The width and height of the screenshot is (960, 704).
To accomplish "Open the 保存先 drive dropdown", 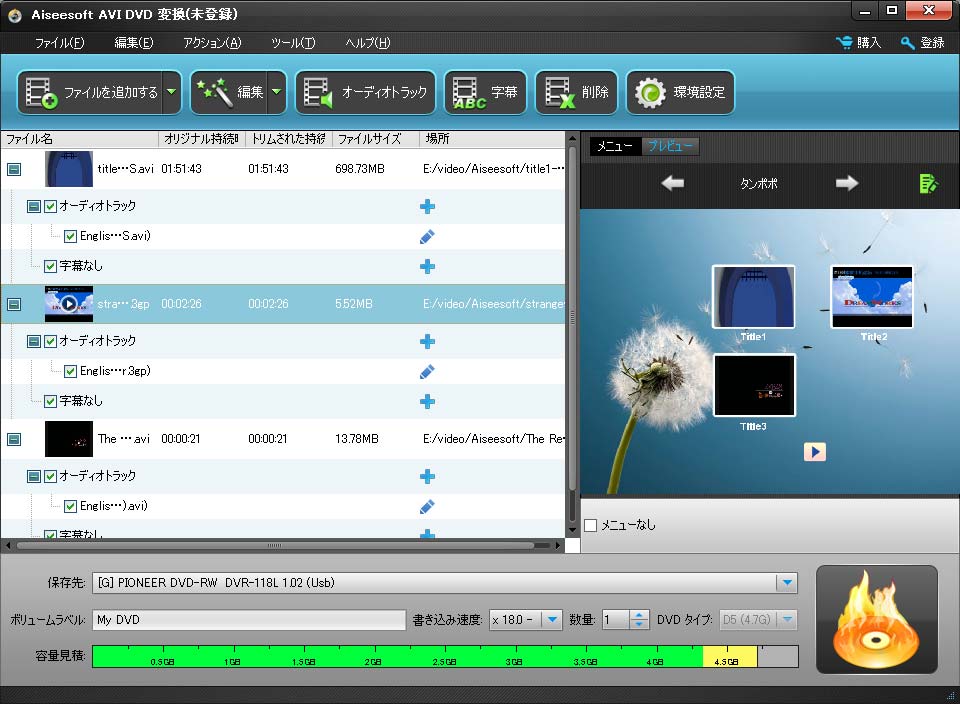I will click(787, 583).
